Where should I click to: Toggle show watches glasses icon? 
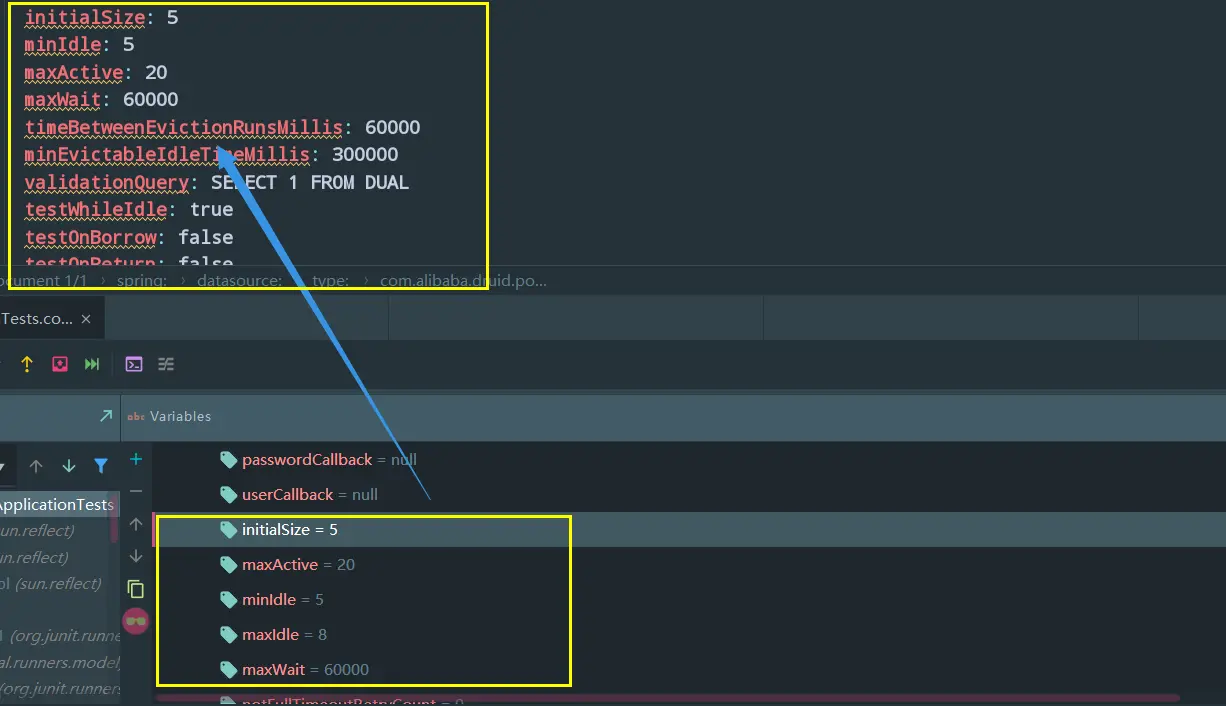pos(136,621)
